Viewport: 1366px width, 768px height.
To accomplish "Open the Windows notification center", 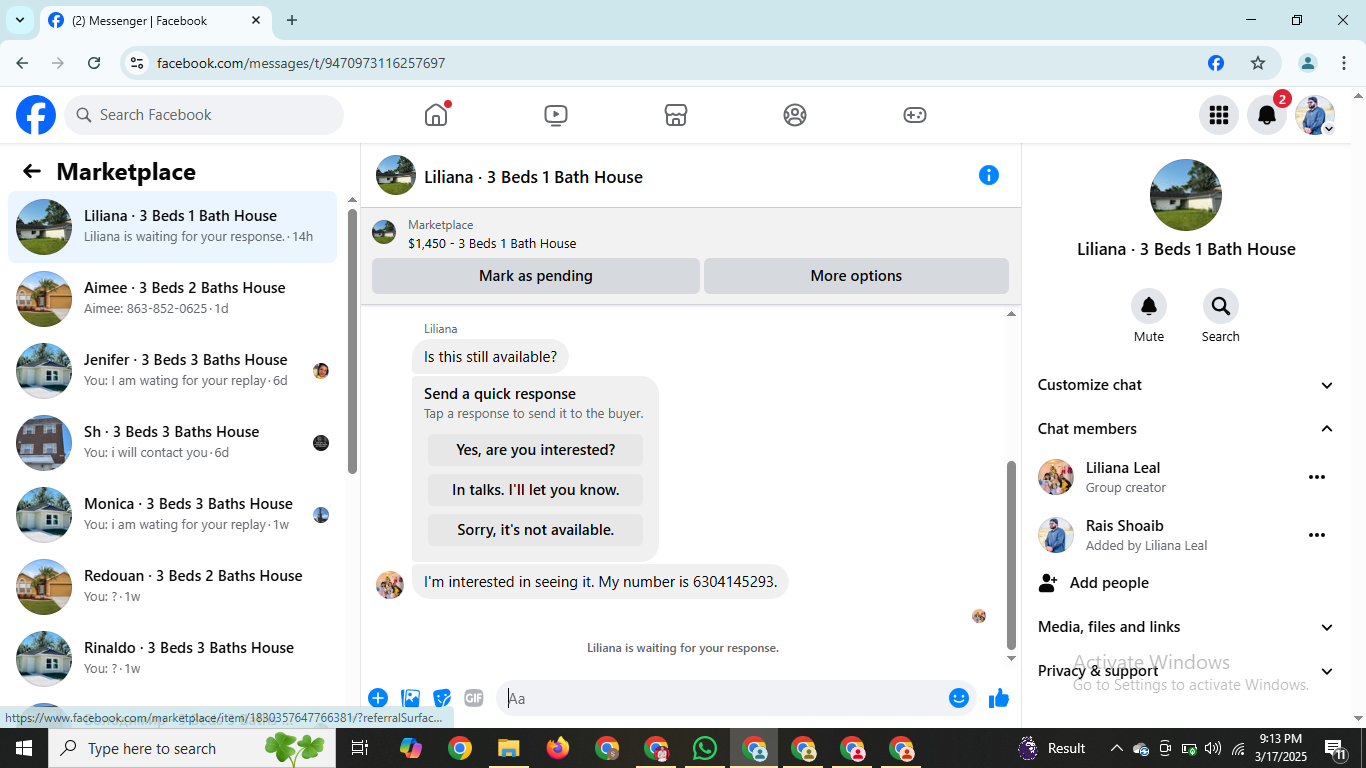I will tap(1335, 748).
